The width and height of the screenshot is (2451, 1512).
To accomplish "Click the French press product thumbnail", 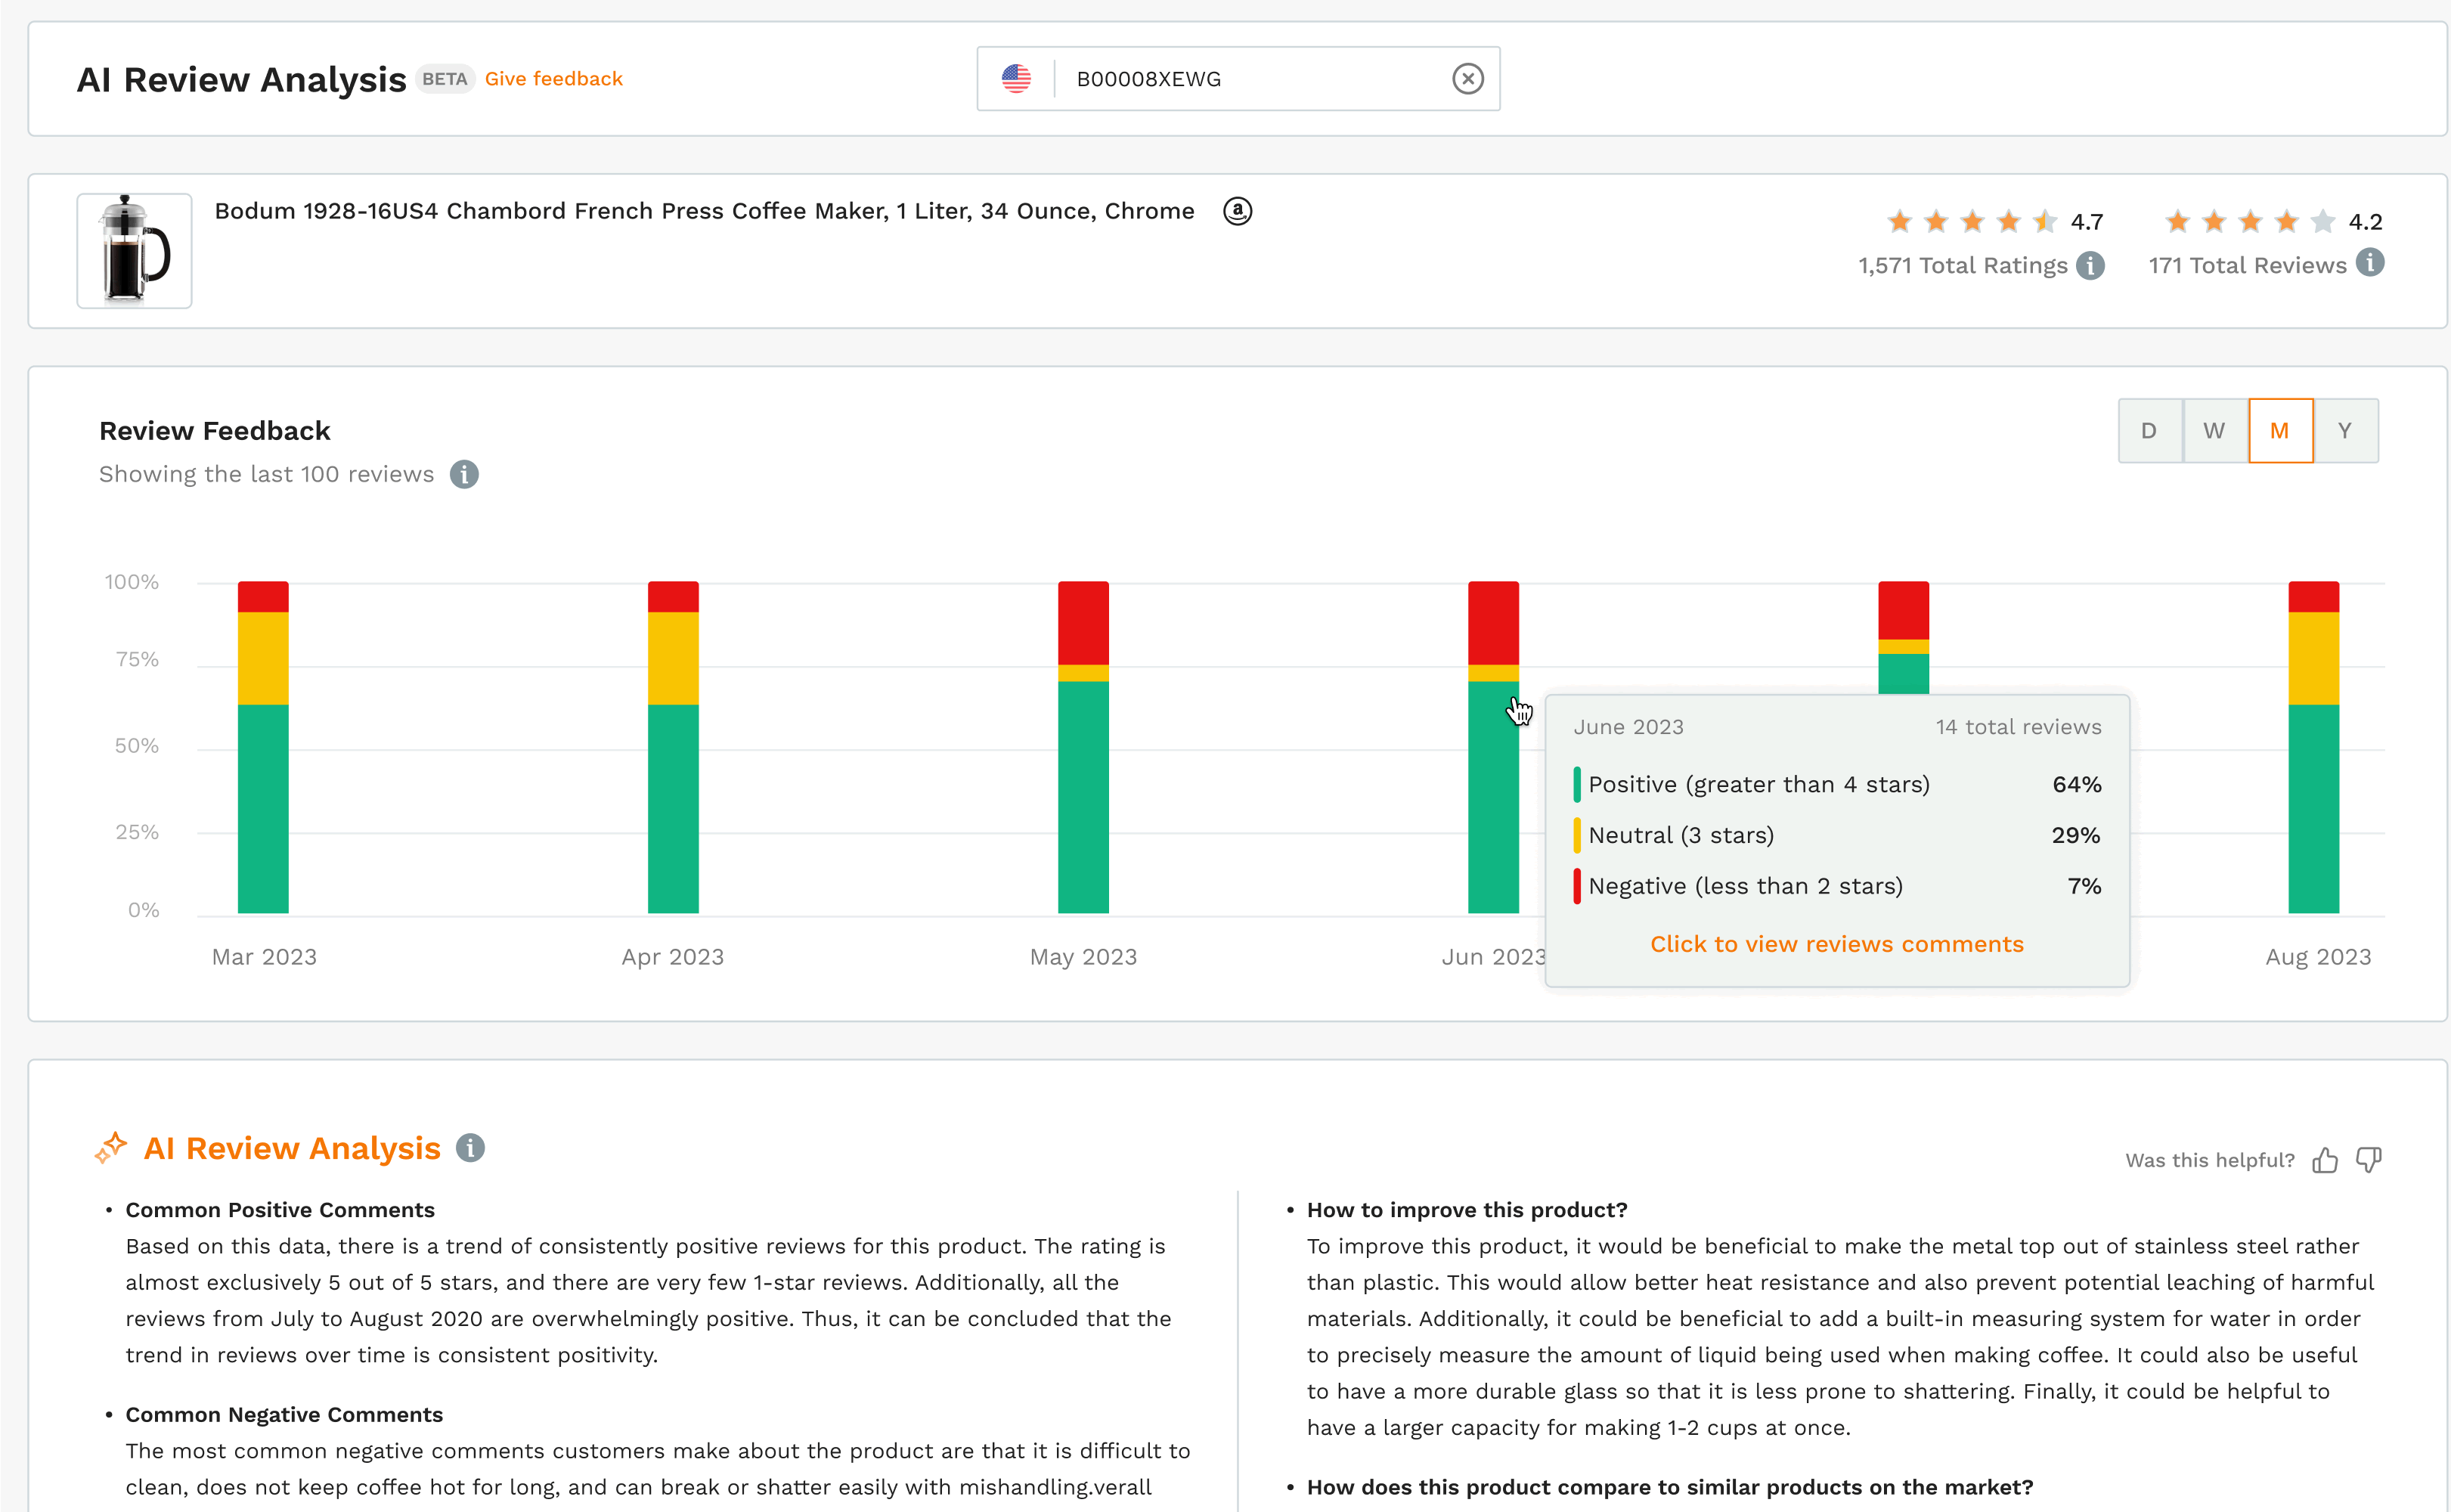I will pos(134,250).
